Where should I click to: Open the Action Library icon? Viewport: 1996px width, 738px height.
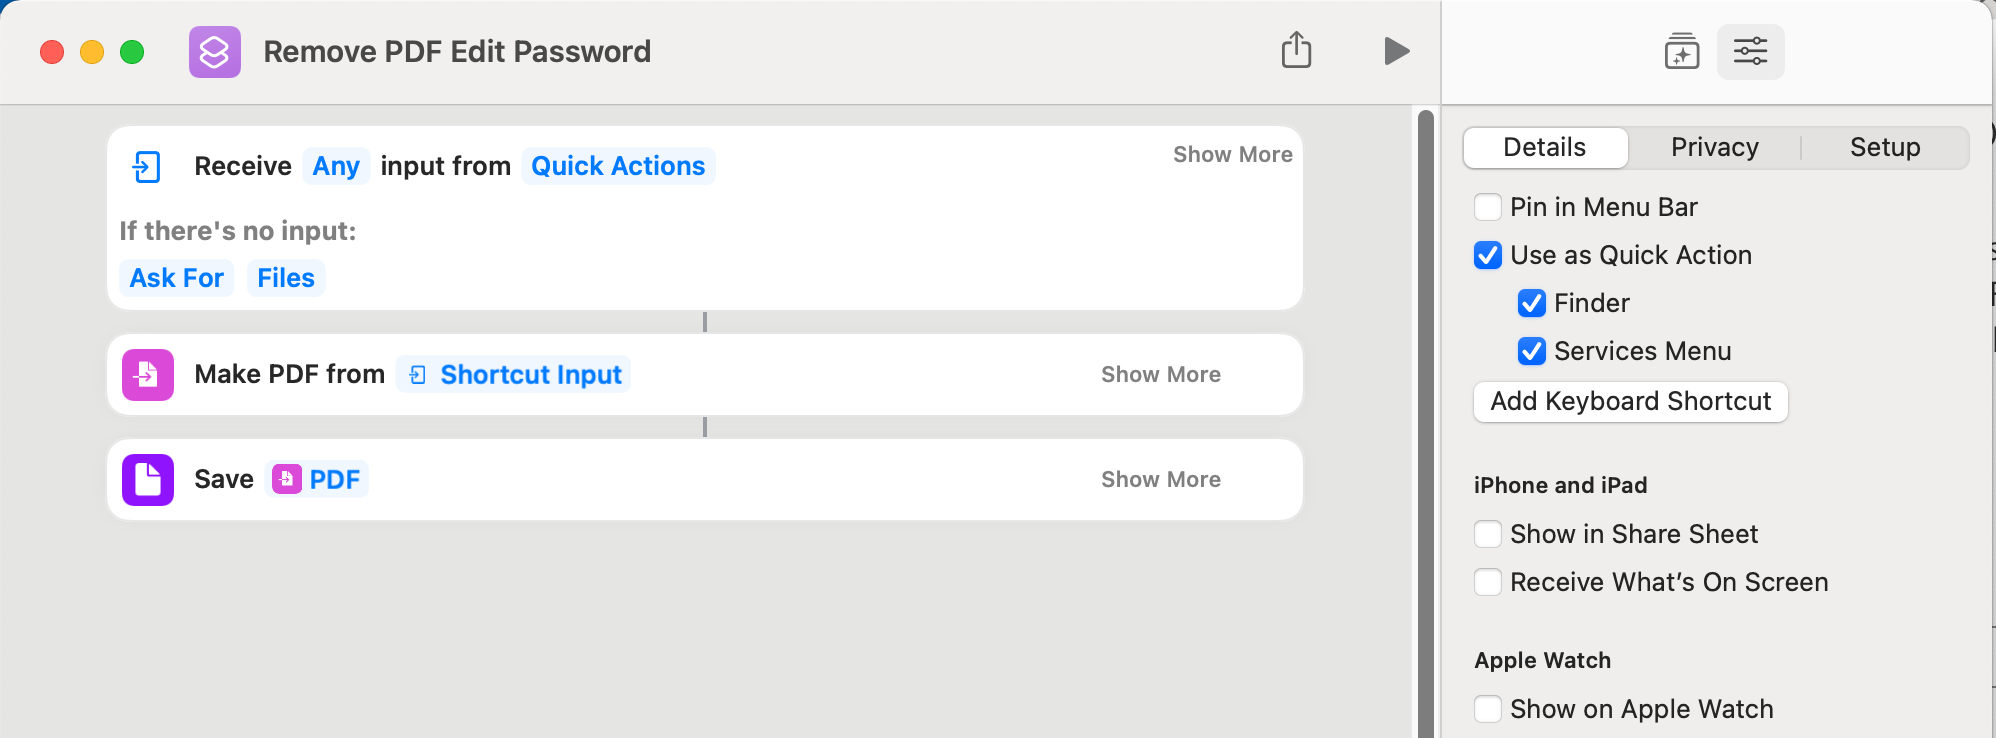1682,51
